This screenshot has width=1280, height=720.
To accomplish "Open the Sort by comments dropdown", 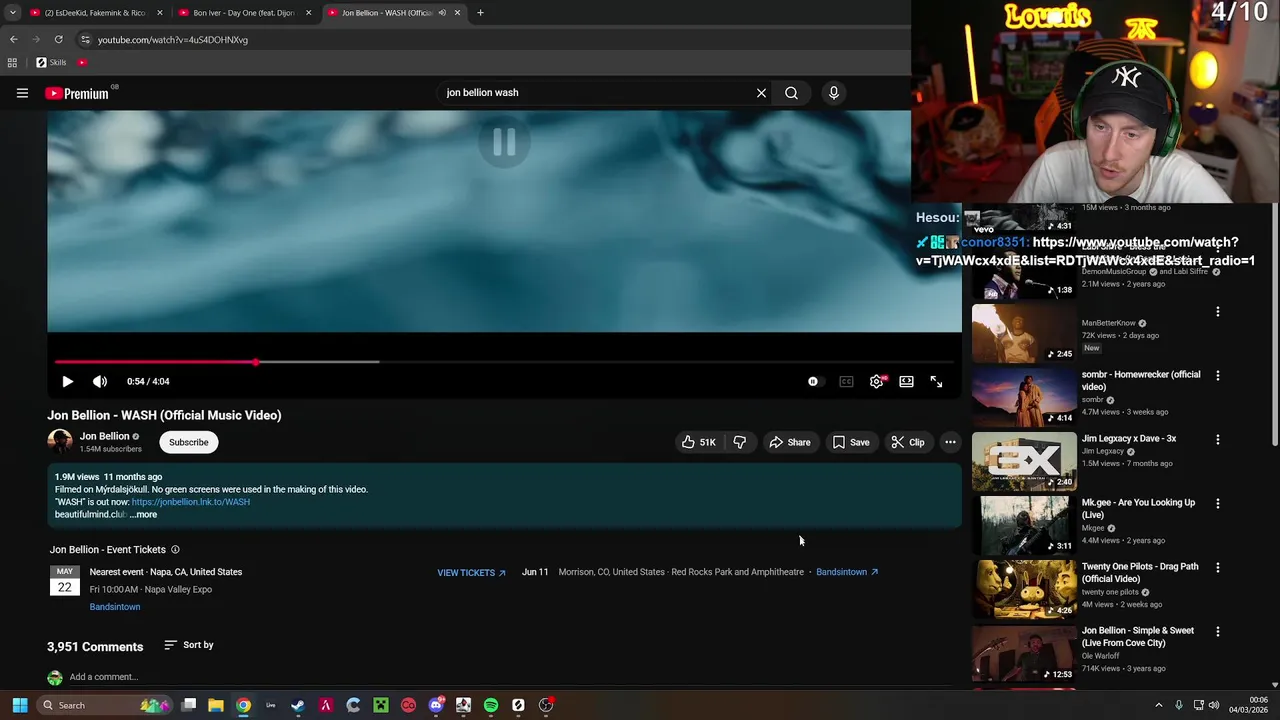I will (x=189, y=645).
